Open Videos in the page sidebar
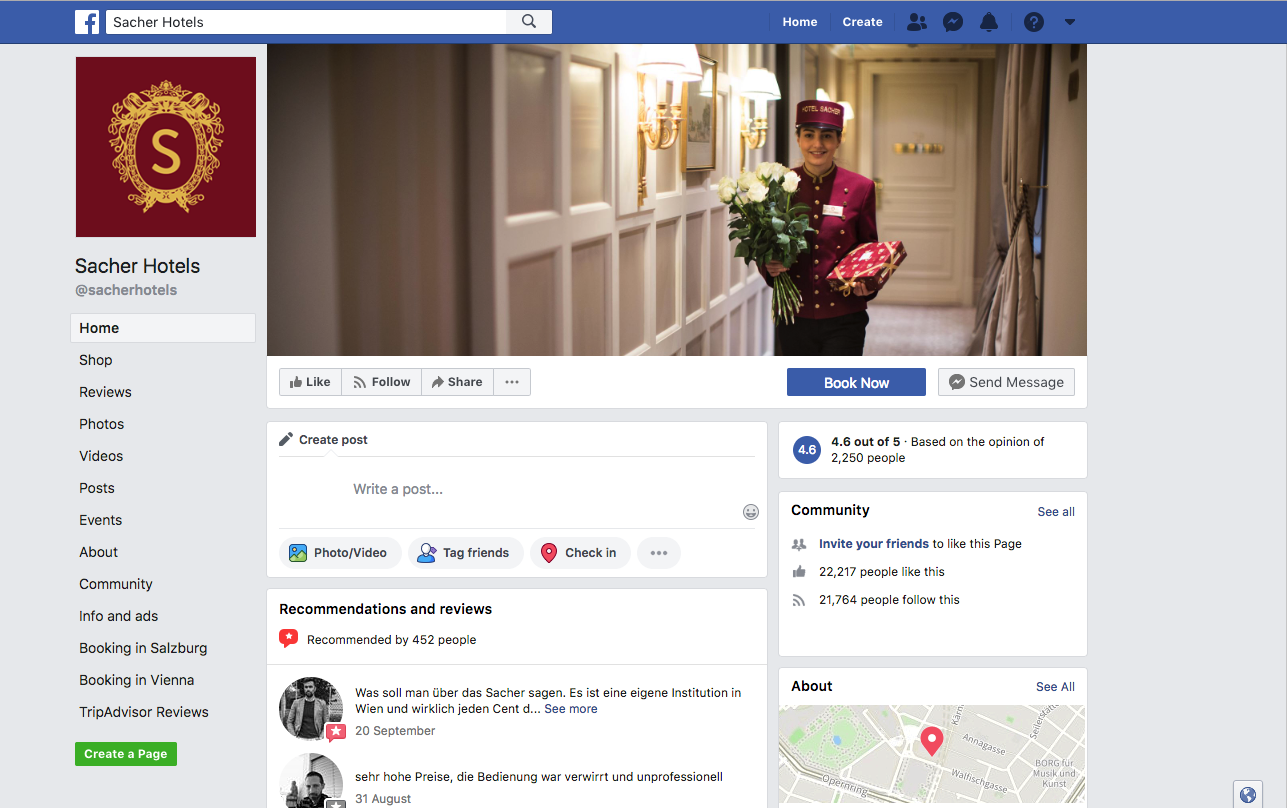Viewport: 1287px width, 808px height. [x=101, y=456]
